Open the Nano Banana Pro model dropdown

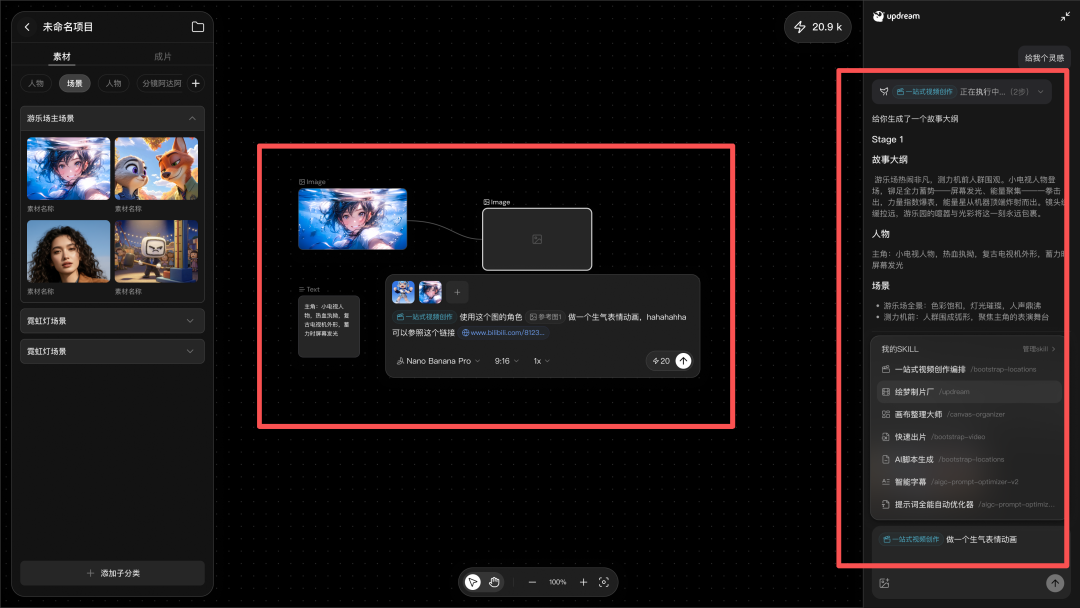point(438,361)
